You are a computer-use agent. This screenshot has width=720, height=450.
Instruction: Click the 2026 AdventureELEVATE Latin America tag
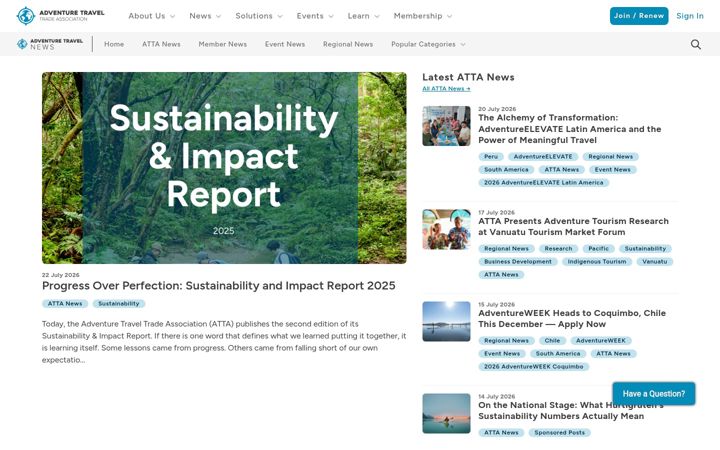[544, 182]
